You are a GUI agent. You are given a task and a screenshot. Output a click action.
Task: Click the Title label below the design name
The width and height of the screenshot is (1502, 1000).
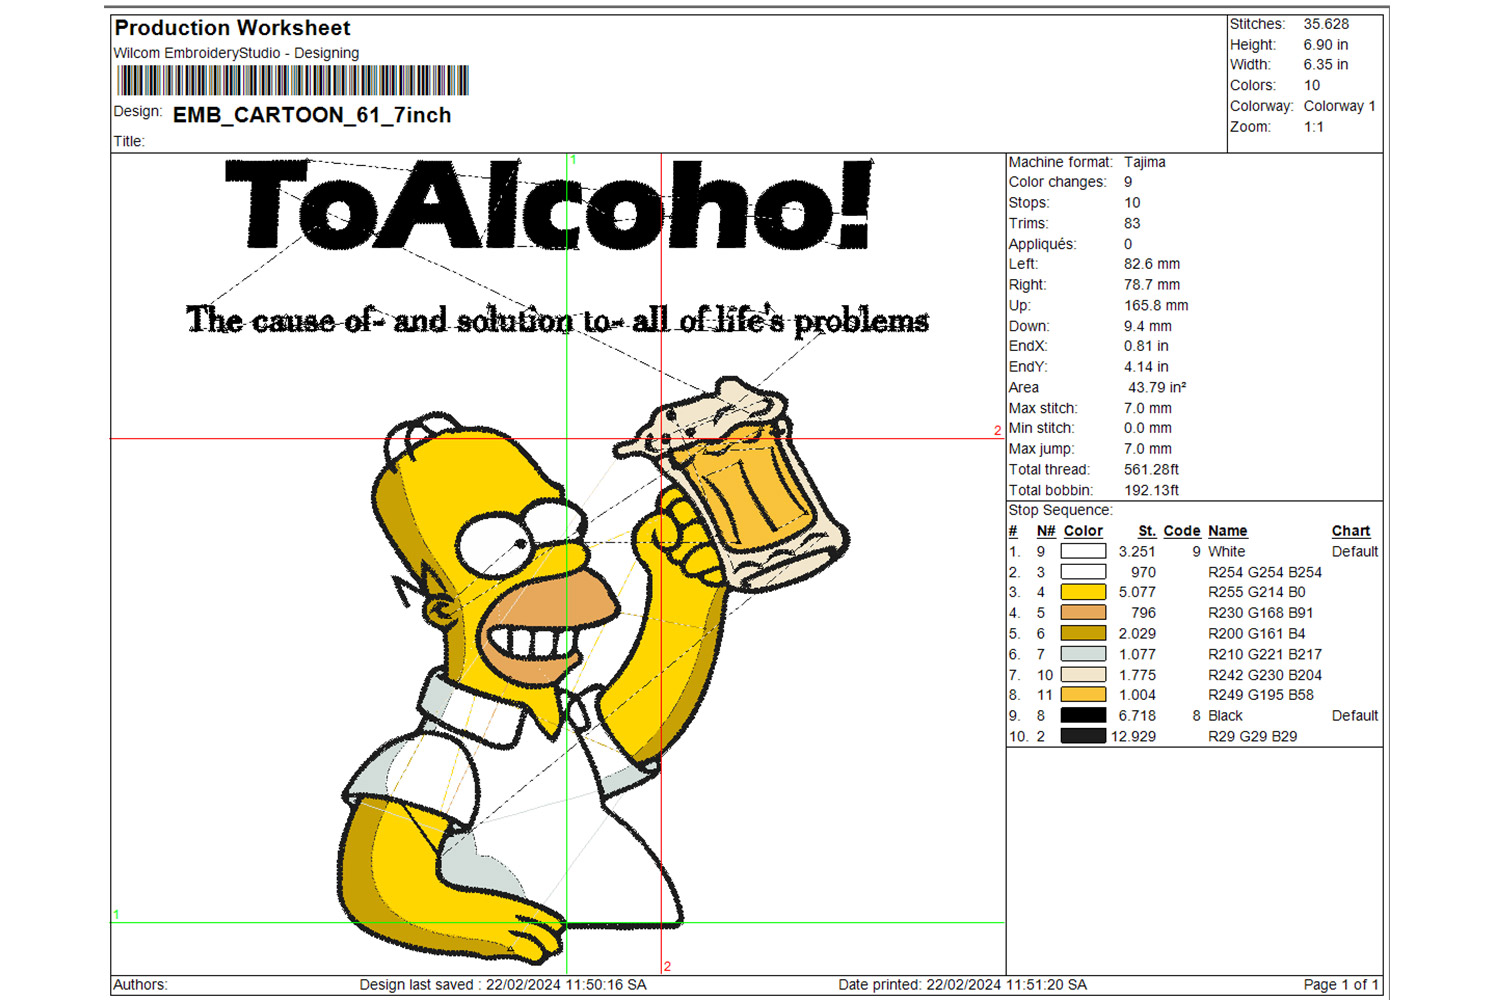(x=129, y=141)
